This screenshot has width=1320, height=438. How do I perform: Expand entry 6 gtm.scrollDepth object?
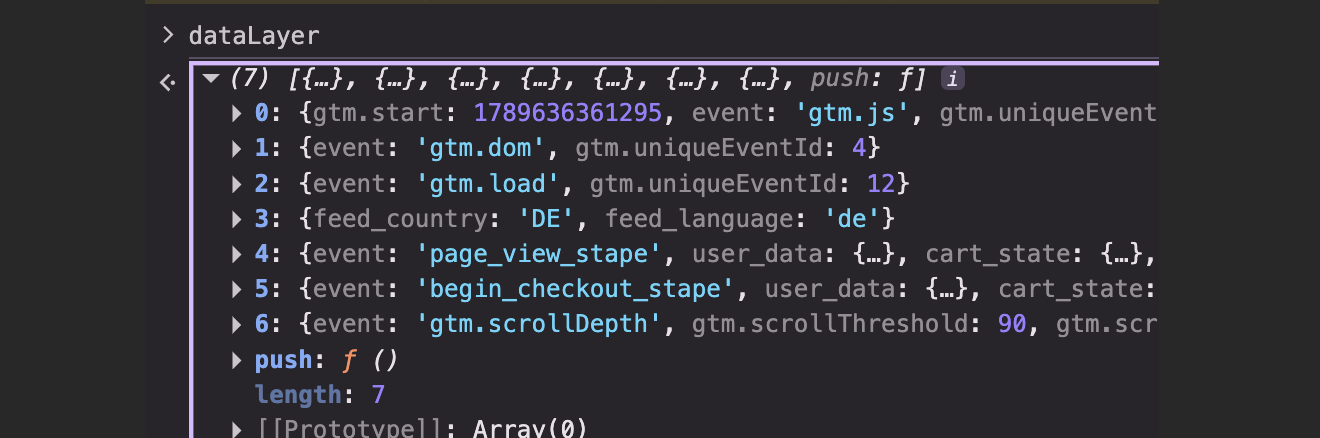point(237,324)
